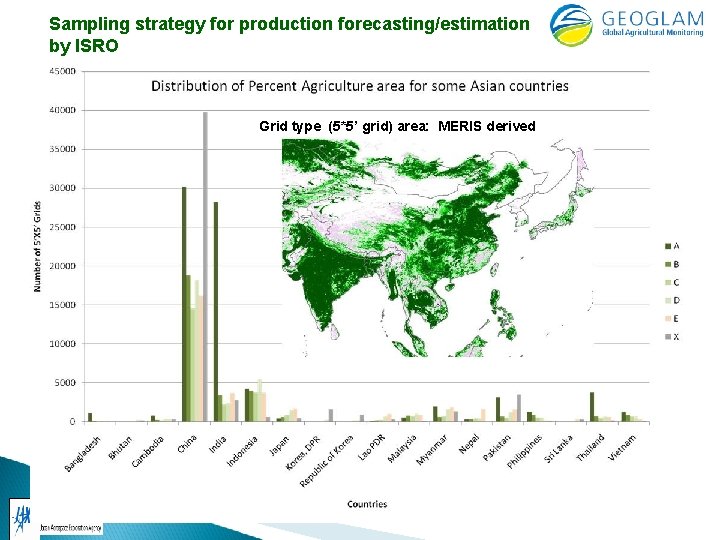Click the 40000 y-axis tick value

pos(63,111)
